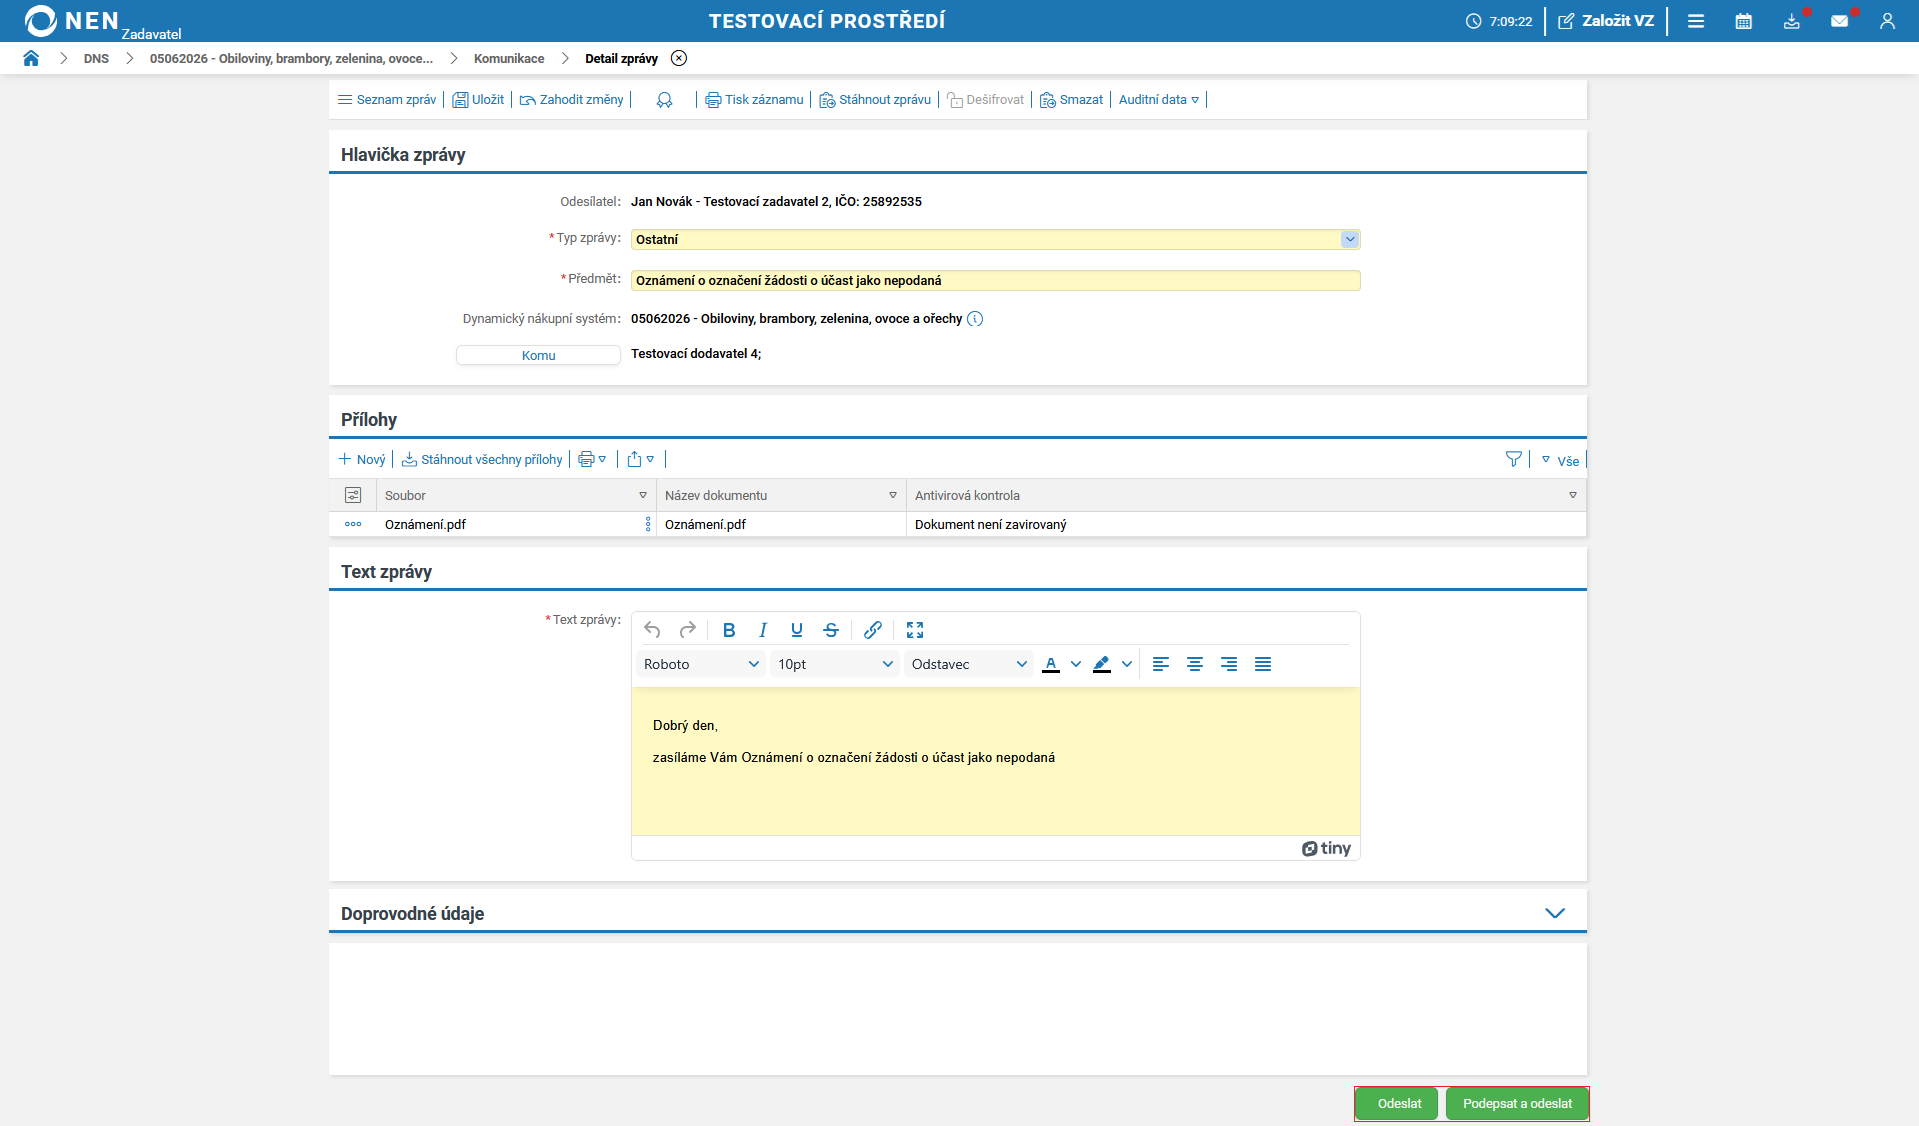Viewport: 1919px width, 1126px height.
Task: Click inside the message text area
Action: (995, 761)
